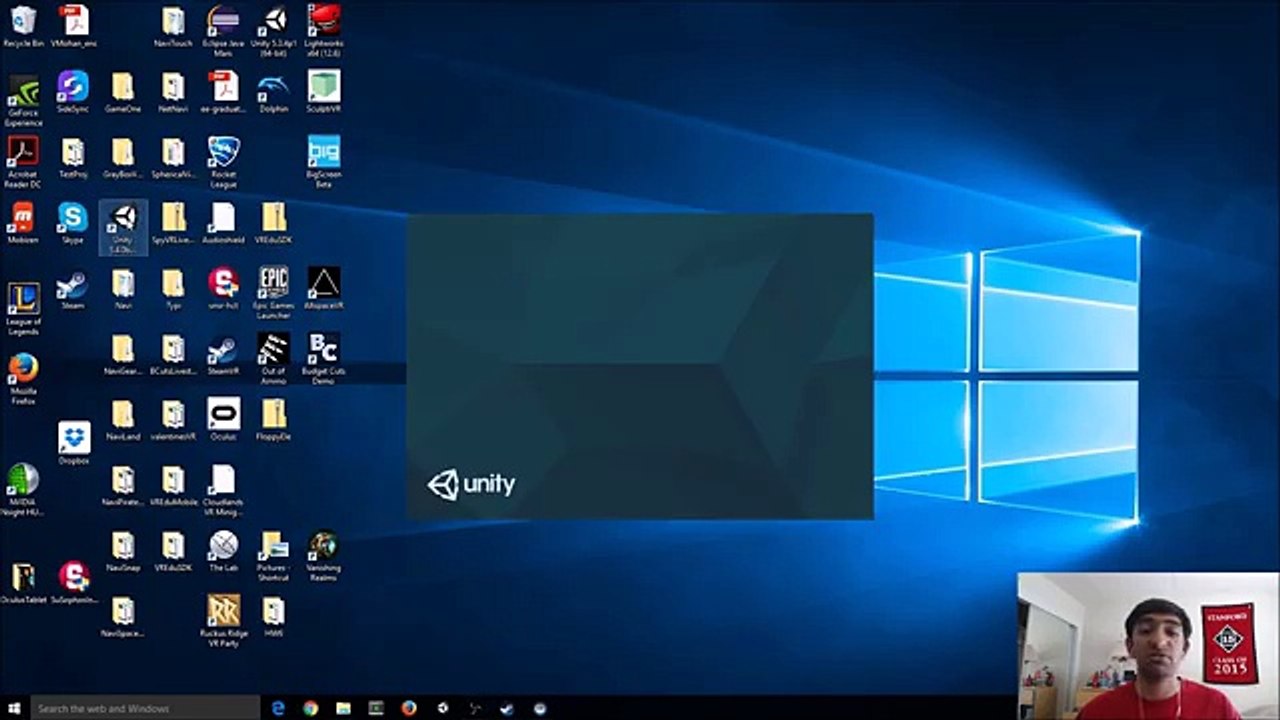Open the Recycle Bin on the desktop
This screenshot has width=1280, height=720.
[x=23, y=26]
